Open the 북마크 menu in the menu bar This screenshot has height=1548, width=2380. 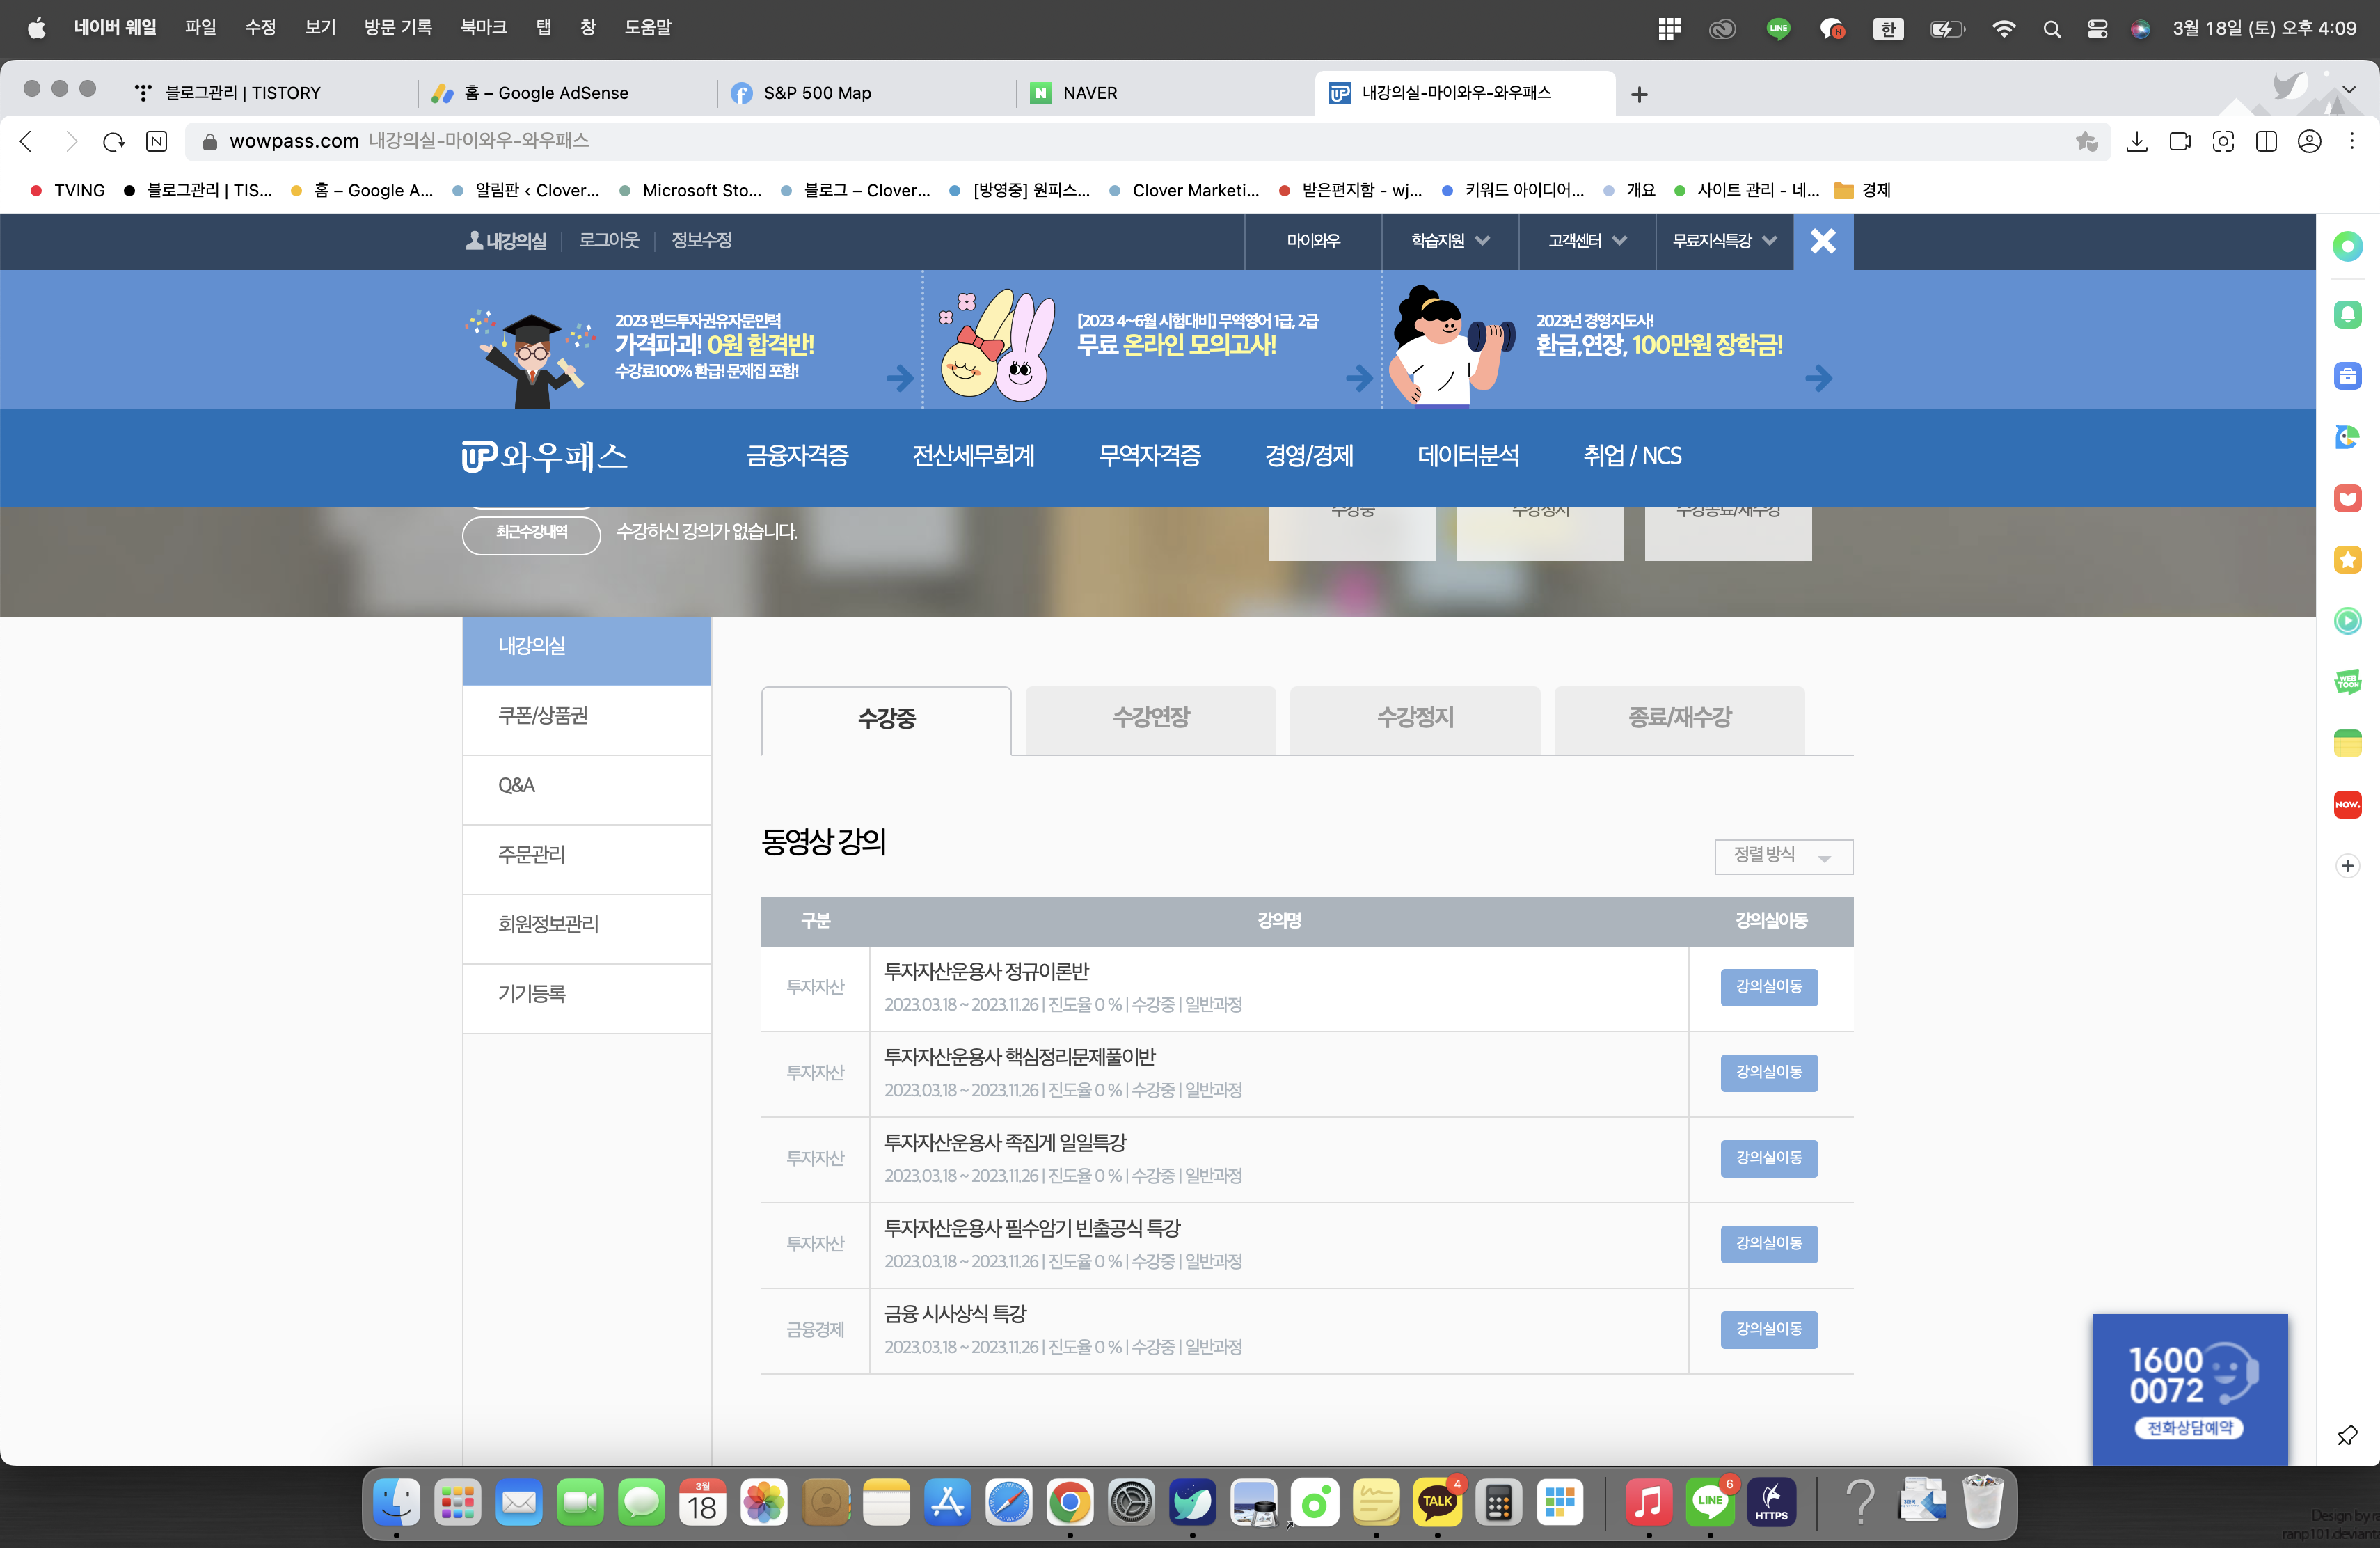coord(483,28)
